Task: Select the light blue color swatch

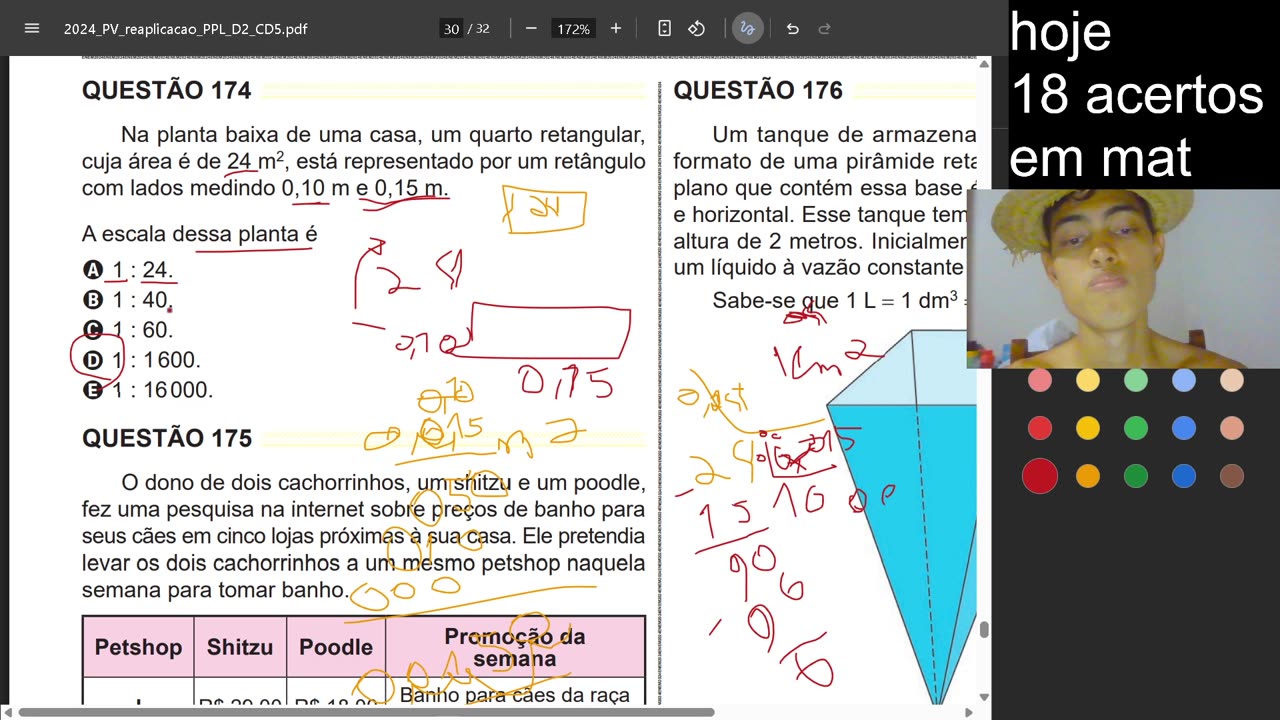Action: 1184,380
